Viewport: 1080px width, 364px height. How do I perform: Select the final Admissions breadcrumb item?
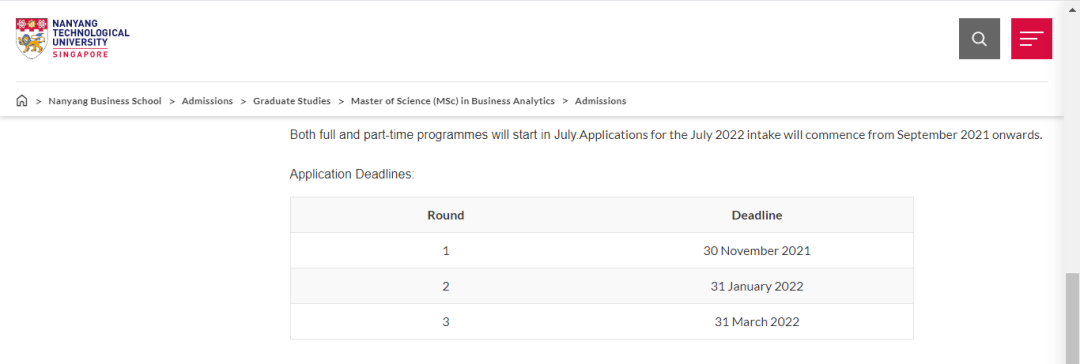click(x=601, y=101)
